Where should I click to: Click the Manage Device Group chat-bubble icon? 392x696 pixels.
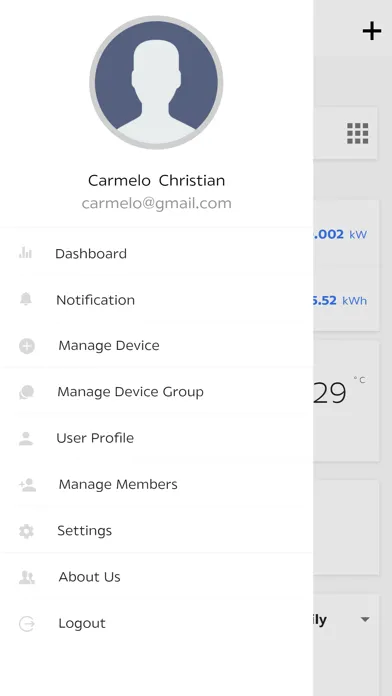(27, 392)
